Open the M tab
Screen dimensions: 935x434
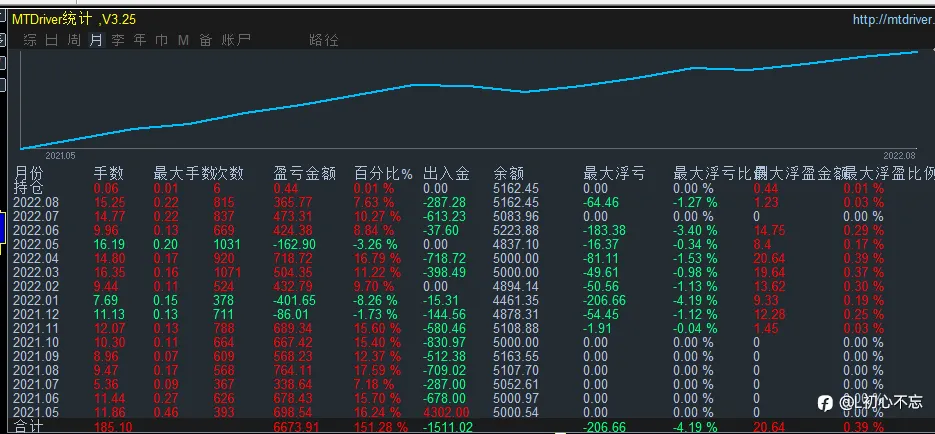click(x=183, y=40)
